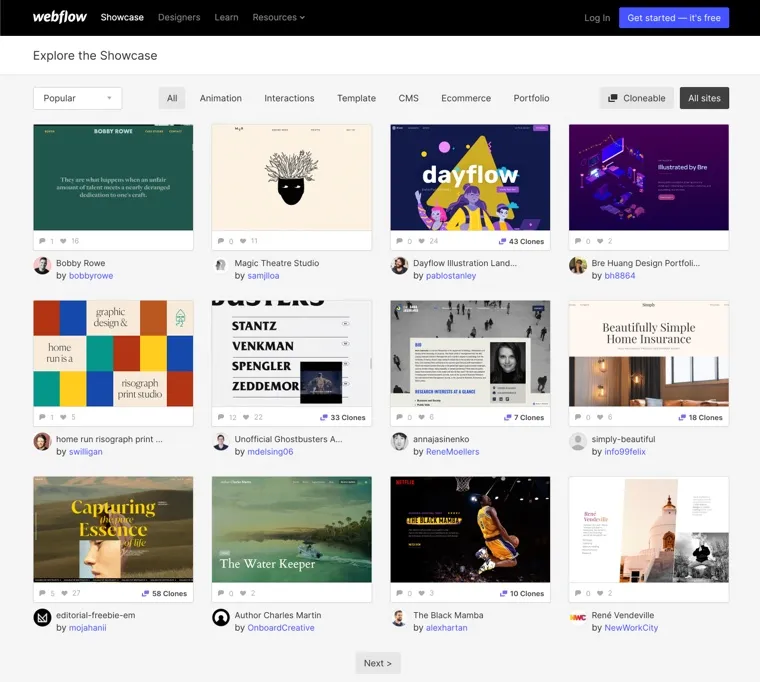Like the annajasinenko site
Image resolution: width=760 pixels, height=682 pixels.
click(422, 417)
